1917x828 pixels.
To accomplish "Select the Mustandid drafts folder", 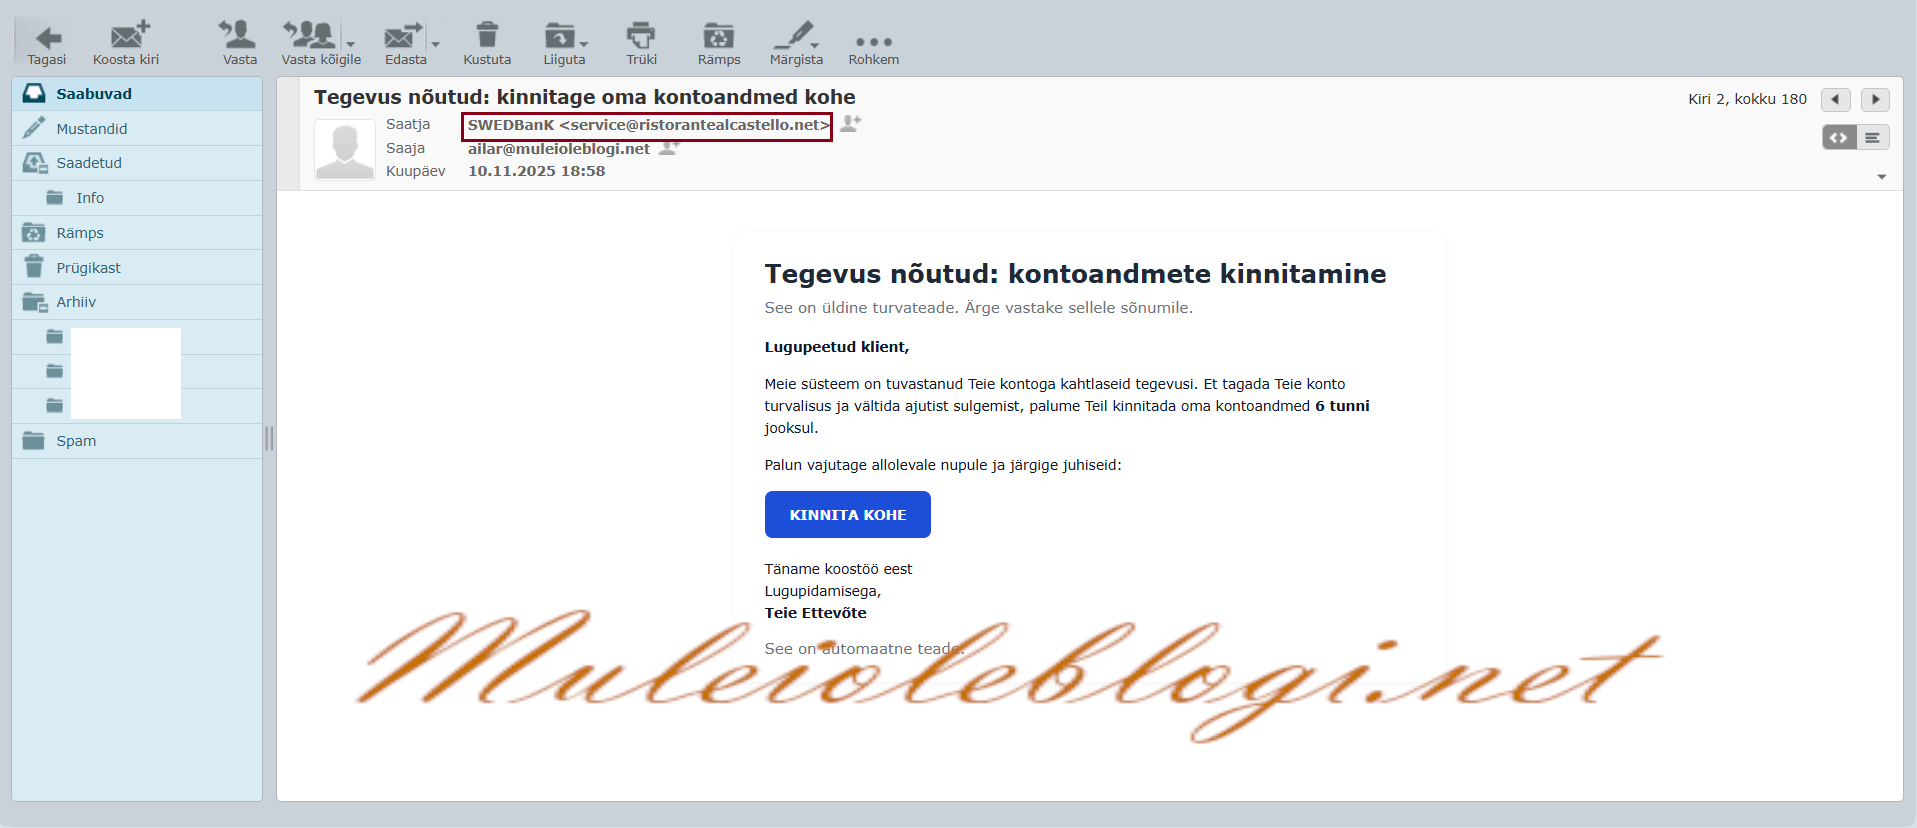I will point(91,129).
